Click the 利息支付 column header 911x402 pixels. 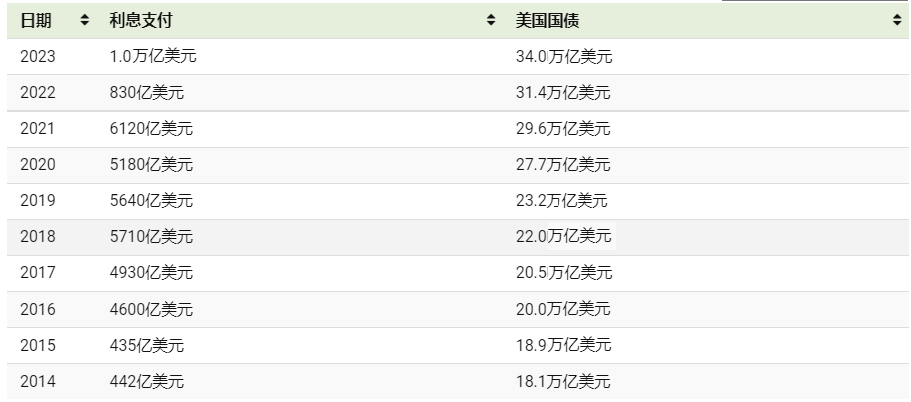click(x=135, y=21)
